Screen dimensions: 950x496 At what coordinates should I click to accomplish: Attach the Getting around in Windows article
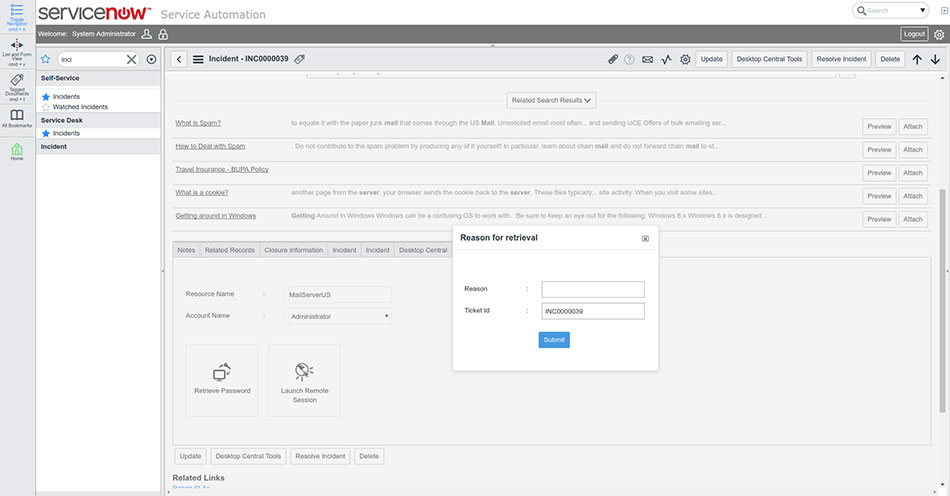[x=912, y=219]
